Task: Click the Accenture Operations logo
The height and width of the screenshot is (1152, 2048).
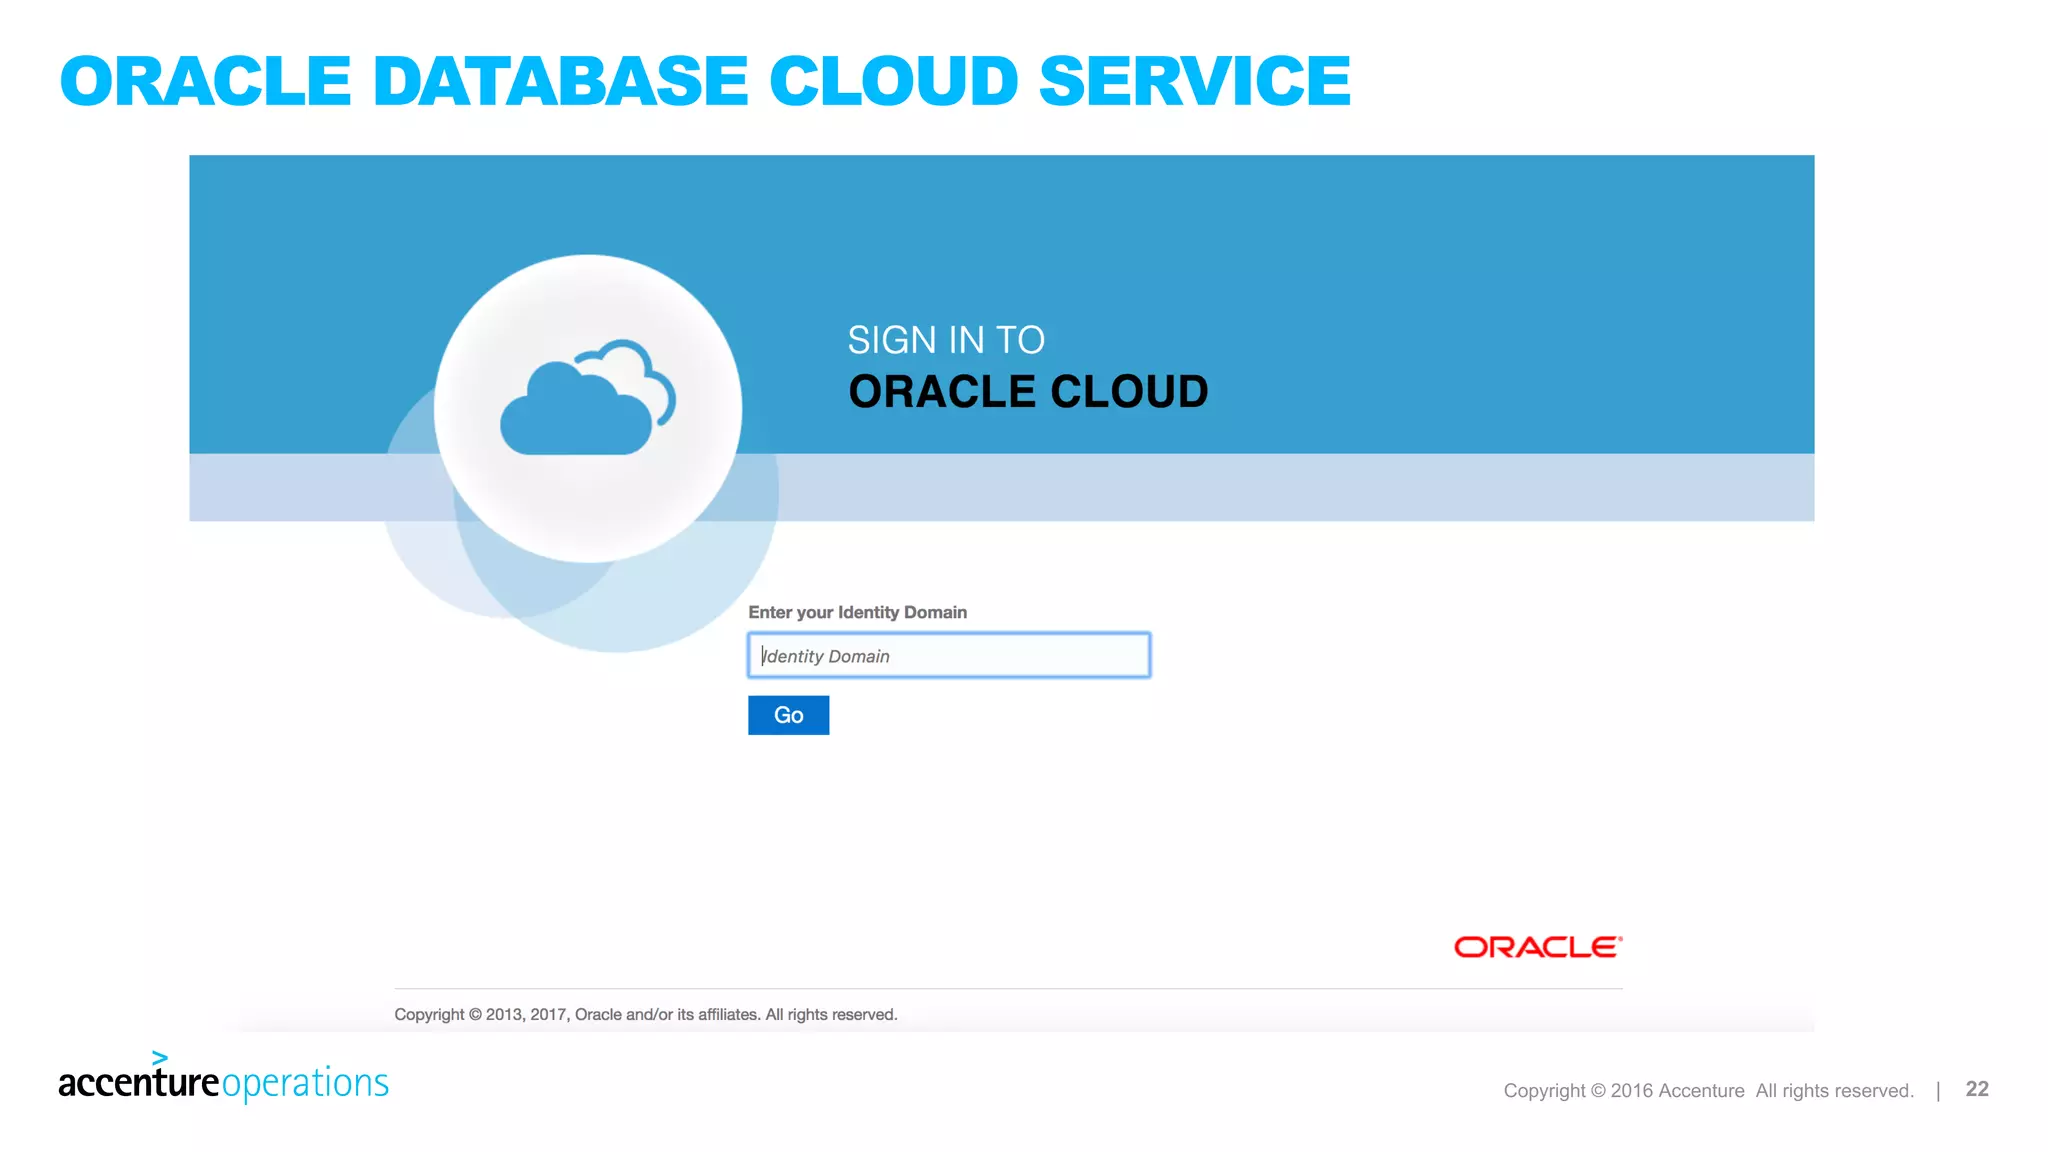Action: pos(223,1077)
